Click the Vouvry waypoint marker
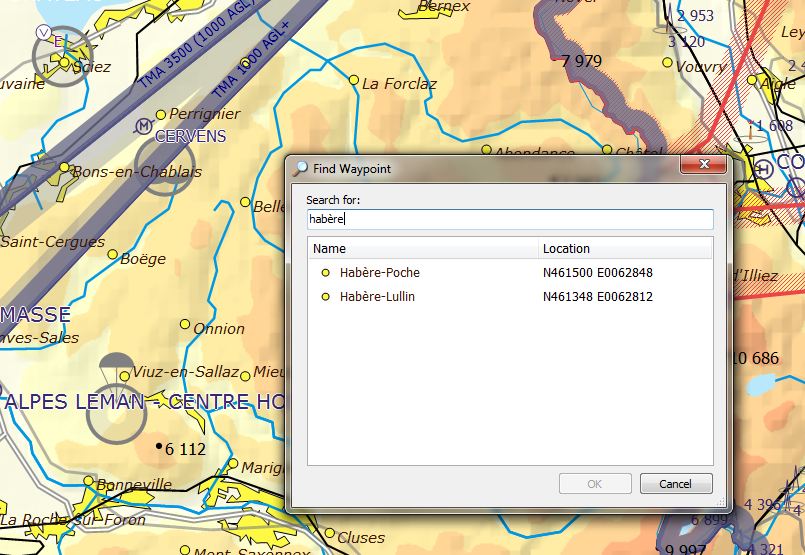805x555 pixels. [x=668, y=62]
